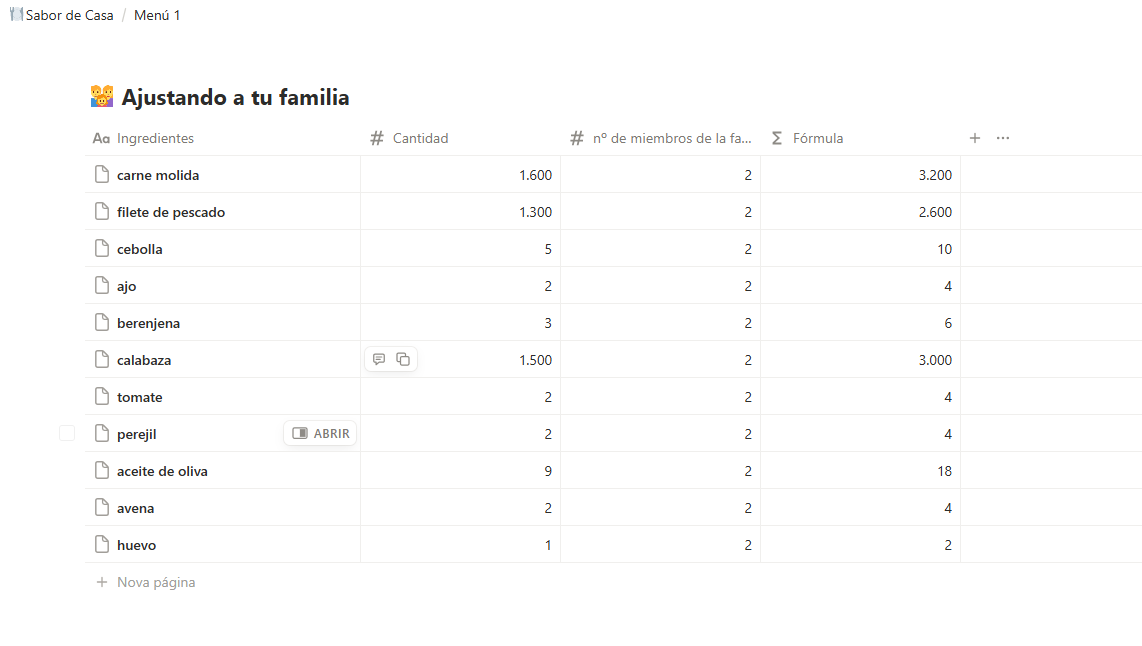Click the page icon beside huevo
The image size is (1142, 646).
[101, 545]
